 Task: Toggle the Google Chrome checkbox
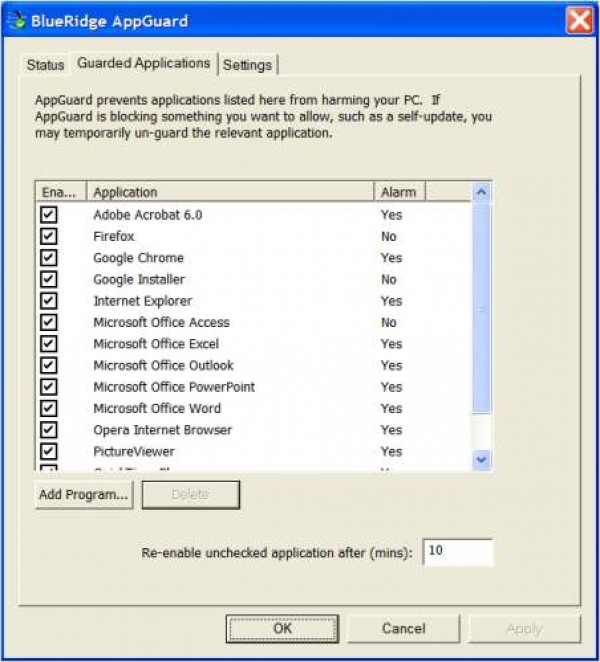(49, 258)
